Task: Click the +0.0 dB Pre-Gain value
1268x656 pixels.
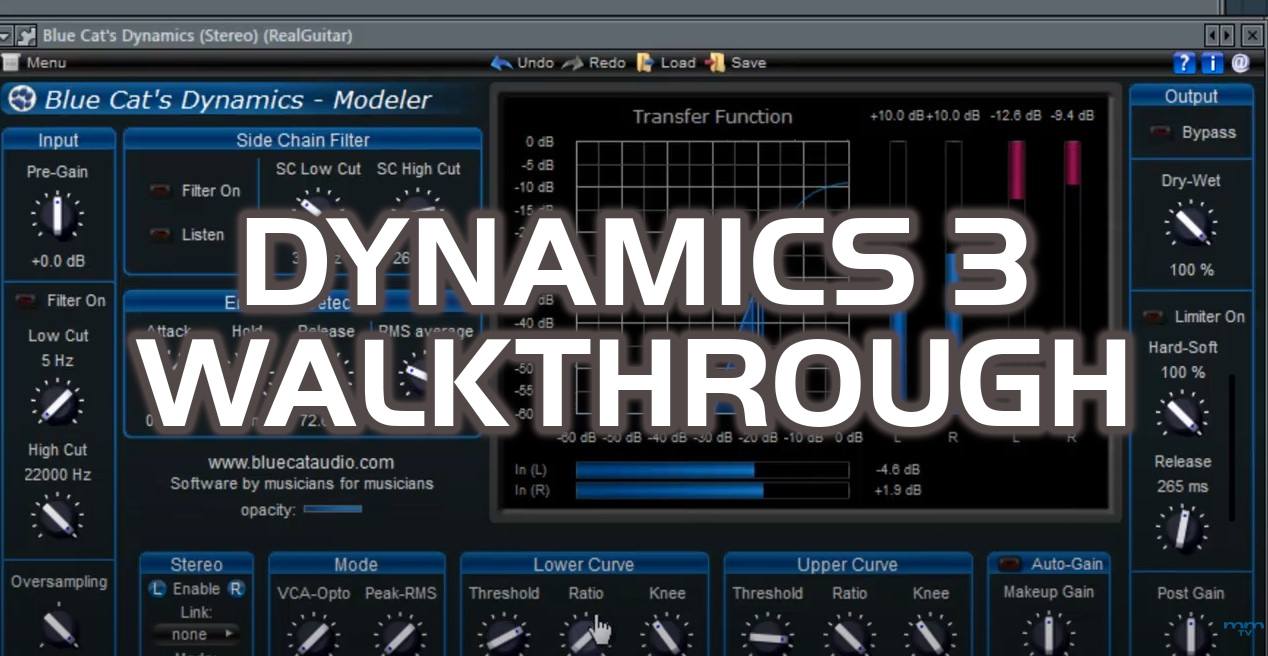Action: (57, 262)
